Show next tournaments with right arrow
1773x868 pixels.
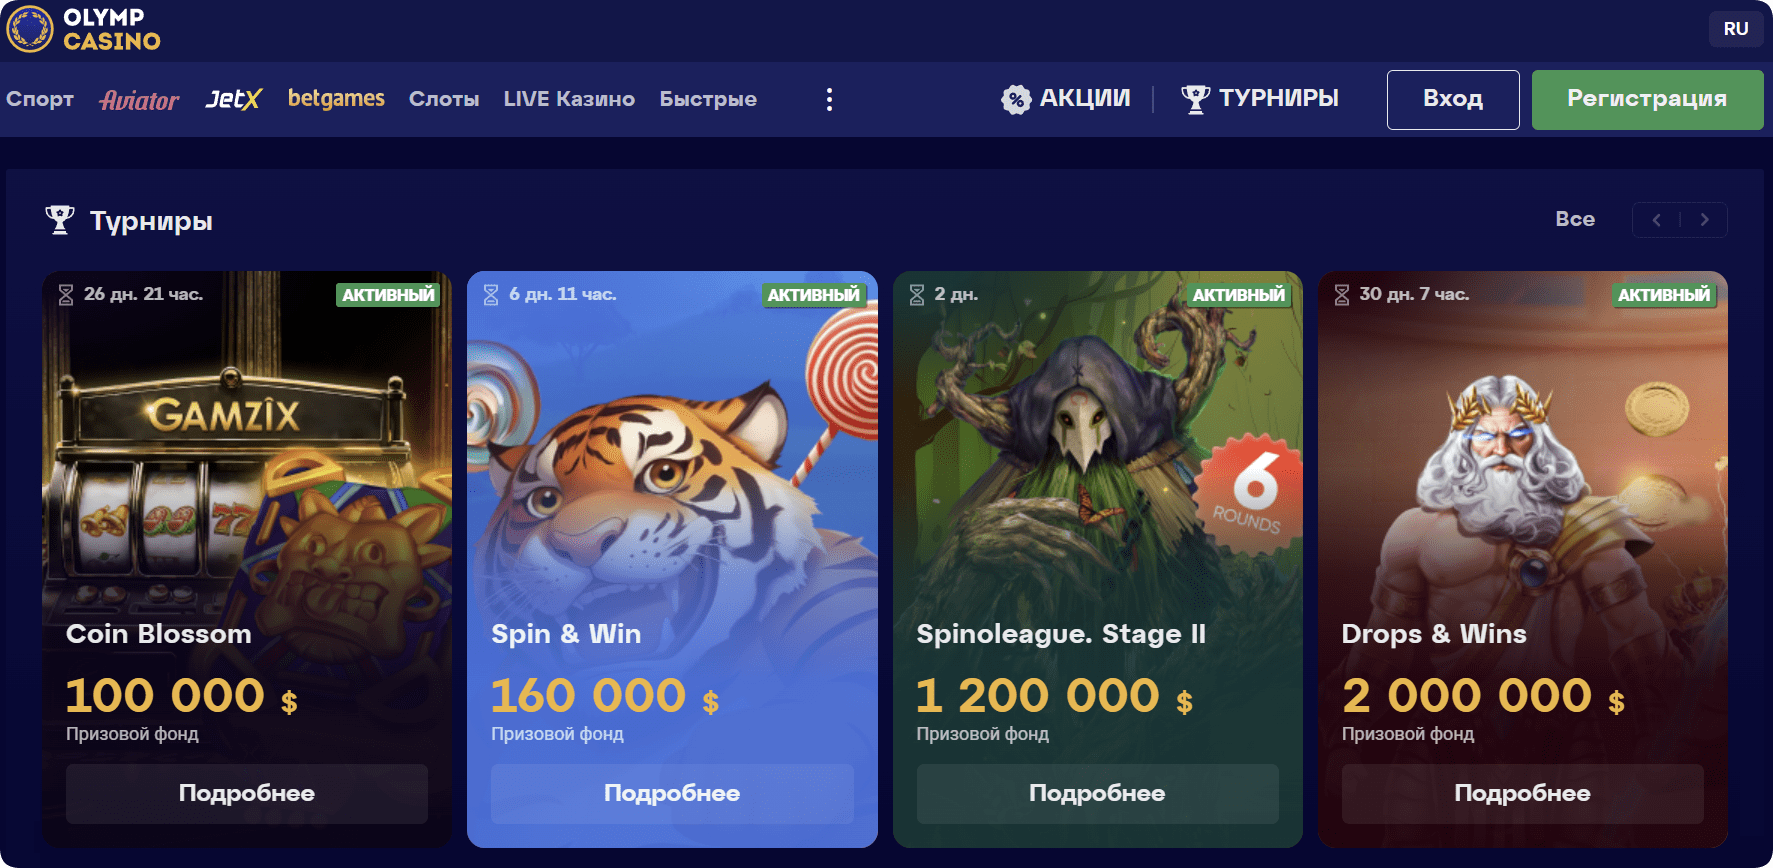tap(1705, 220)
